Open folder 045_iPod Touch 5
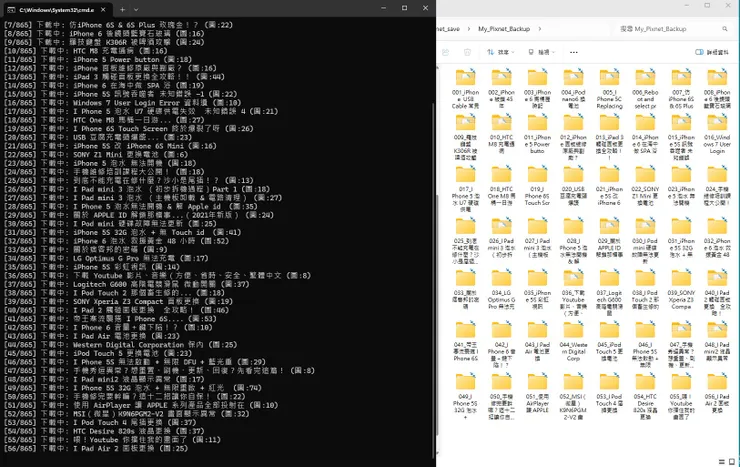Screen dimensions: 740x467 pos(609,342)
